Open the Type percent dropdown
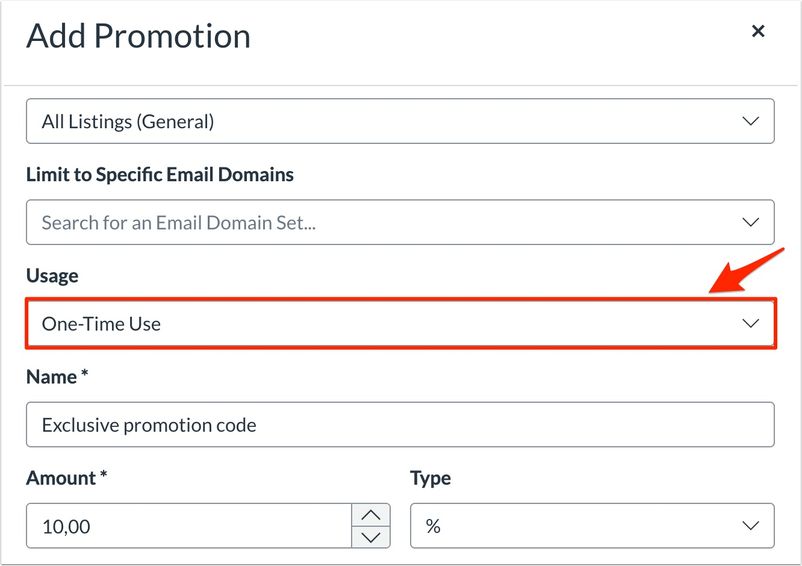Viewport: 802px width, 566px height. point(580,526)
